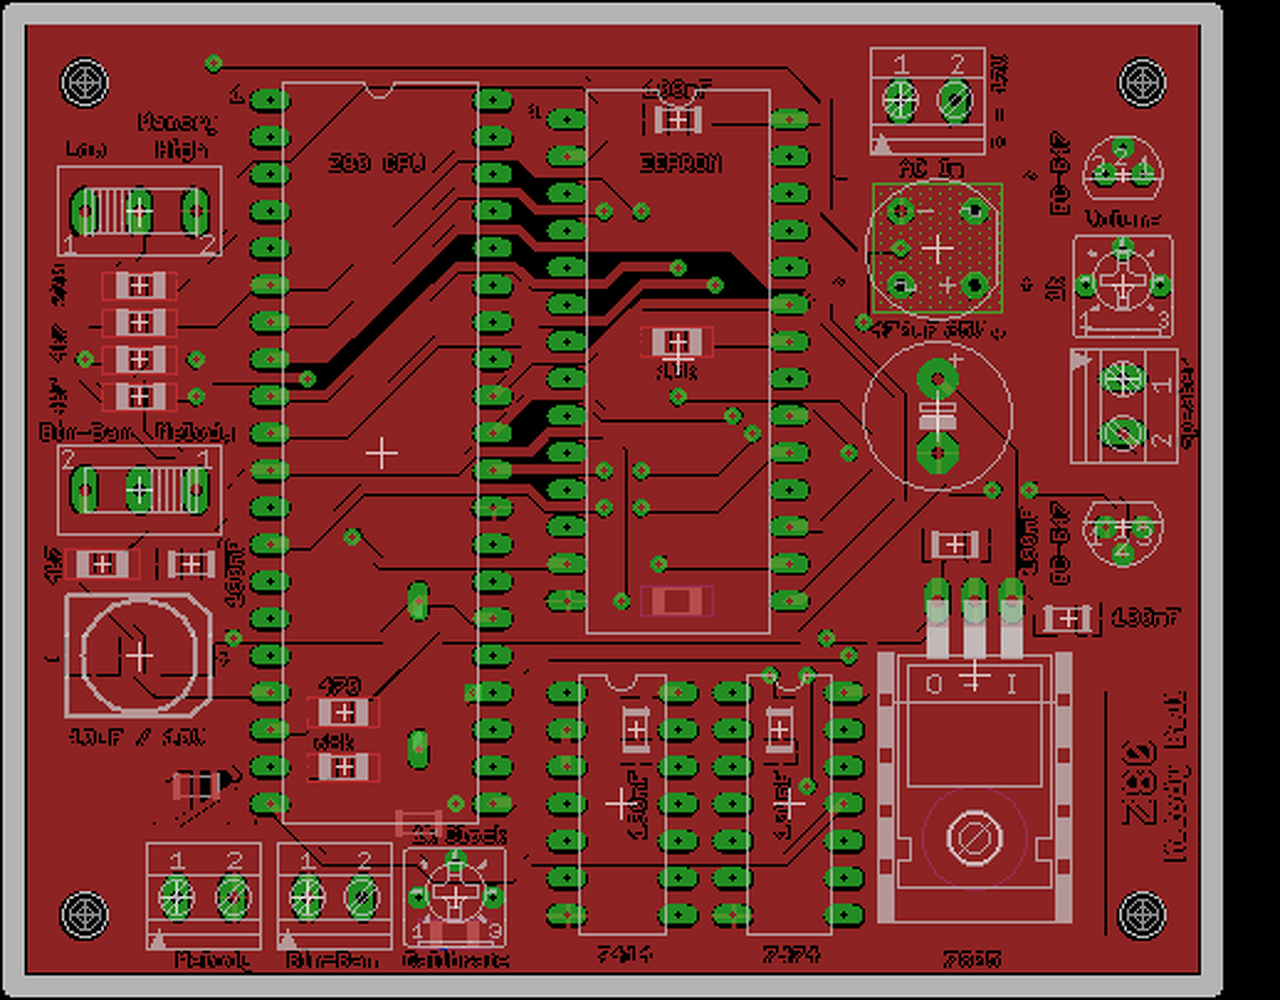Select pad 2 of the AC In terminal

click(956, 100)
